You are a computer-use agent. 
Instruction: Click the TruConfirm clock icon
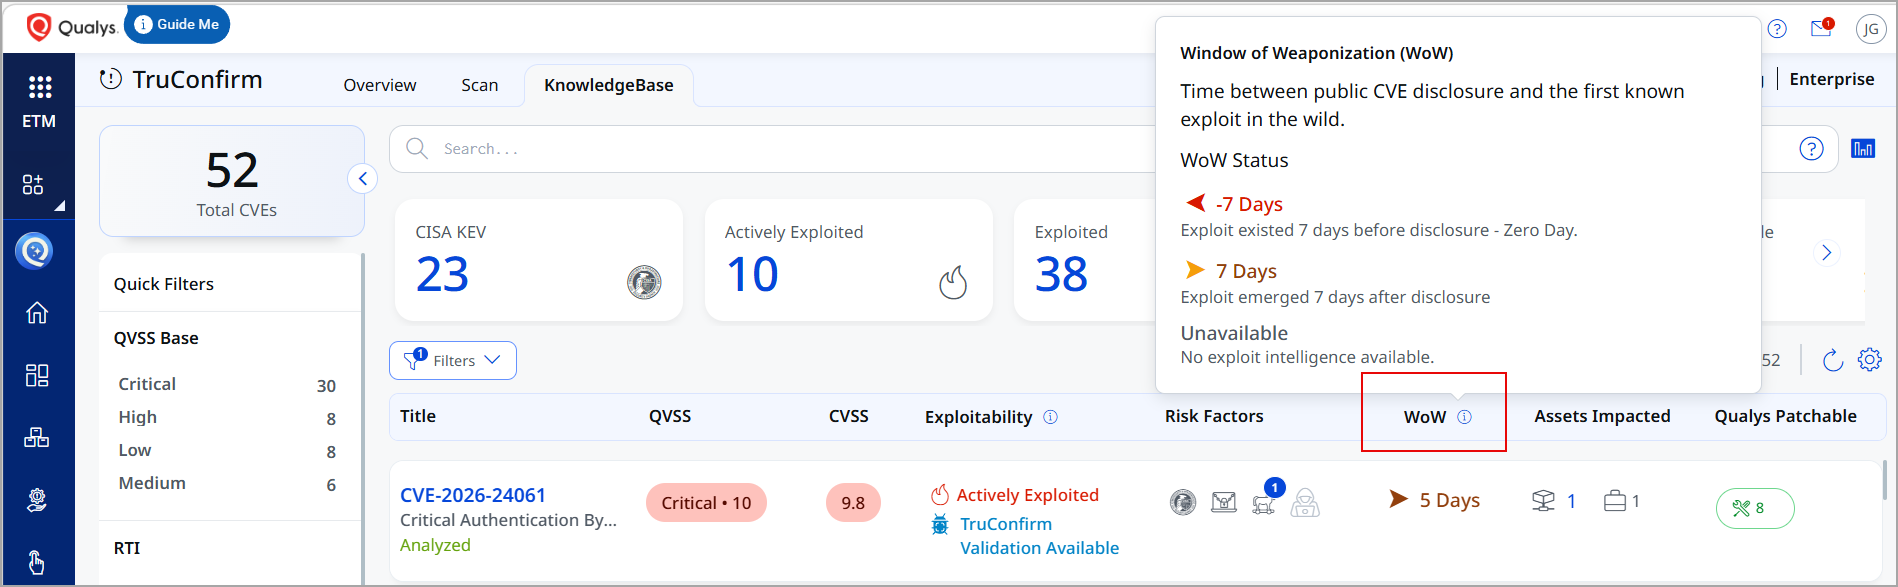[111, 79]
